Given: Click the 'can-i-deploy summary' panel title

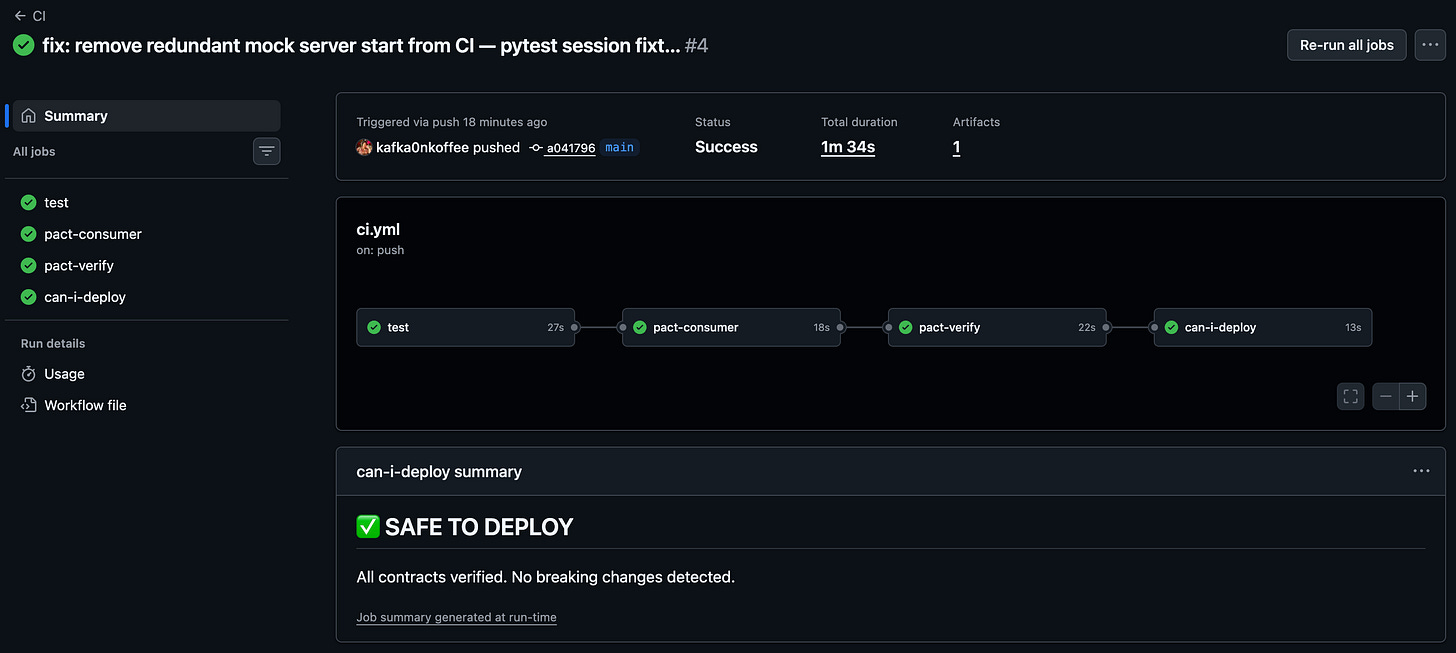Looking at the screenshot, I should (x=439, y=471).
